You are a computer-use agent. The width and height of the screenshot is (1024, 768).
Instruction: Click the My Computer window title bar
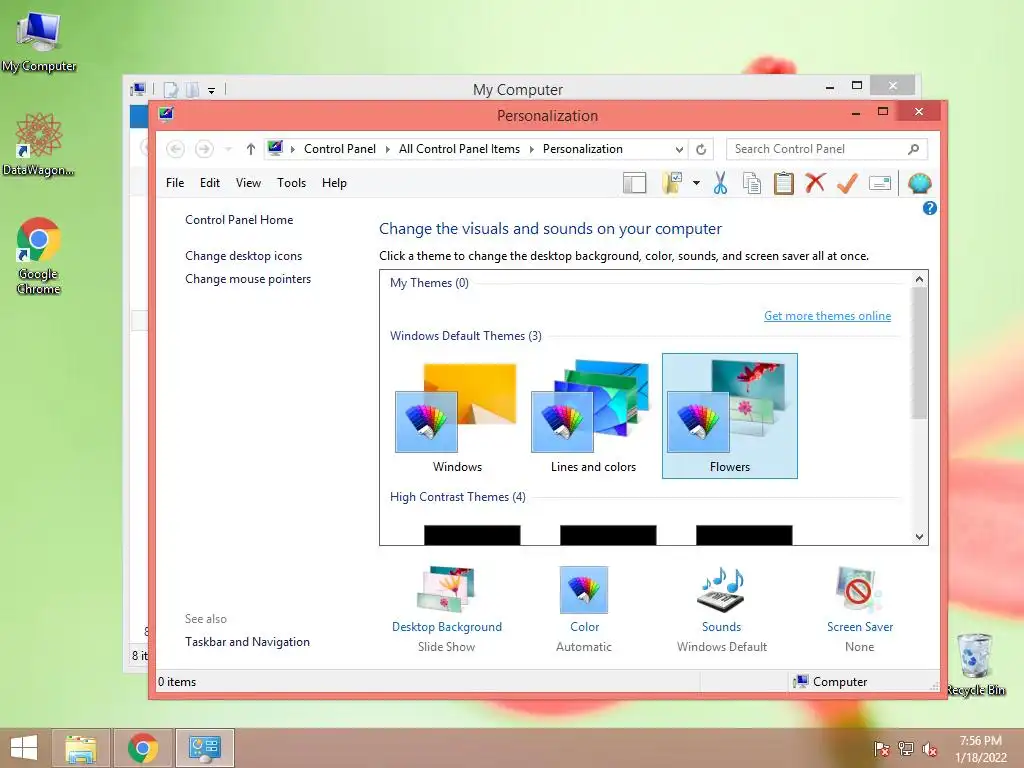(518, 89)
